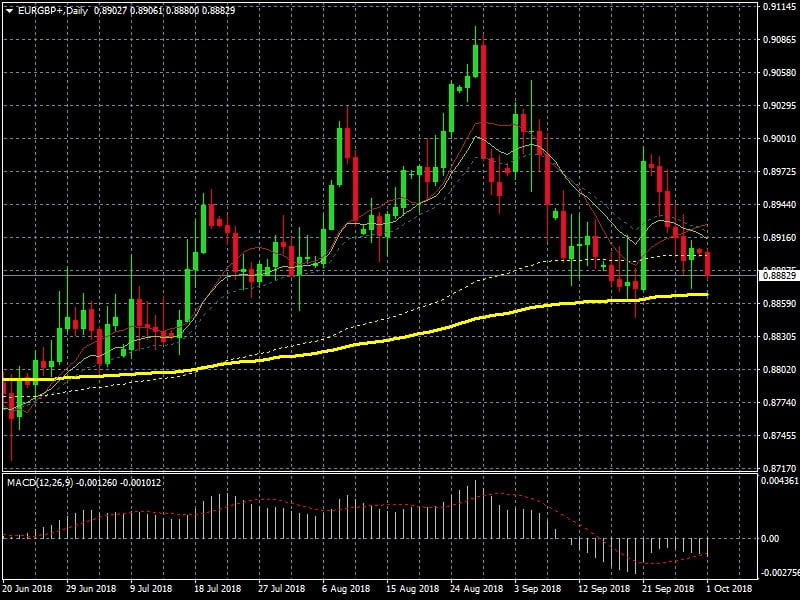Click the 0.91145 price scale label
The height and width of the screenshot is (600, 800).
(778, 7)
